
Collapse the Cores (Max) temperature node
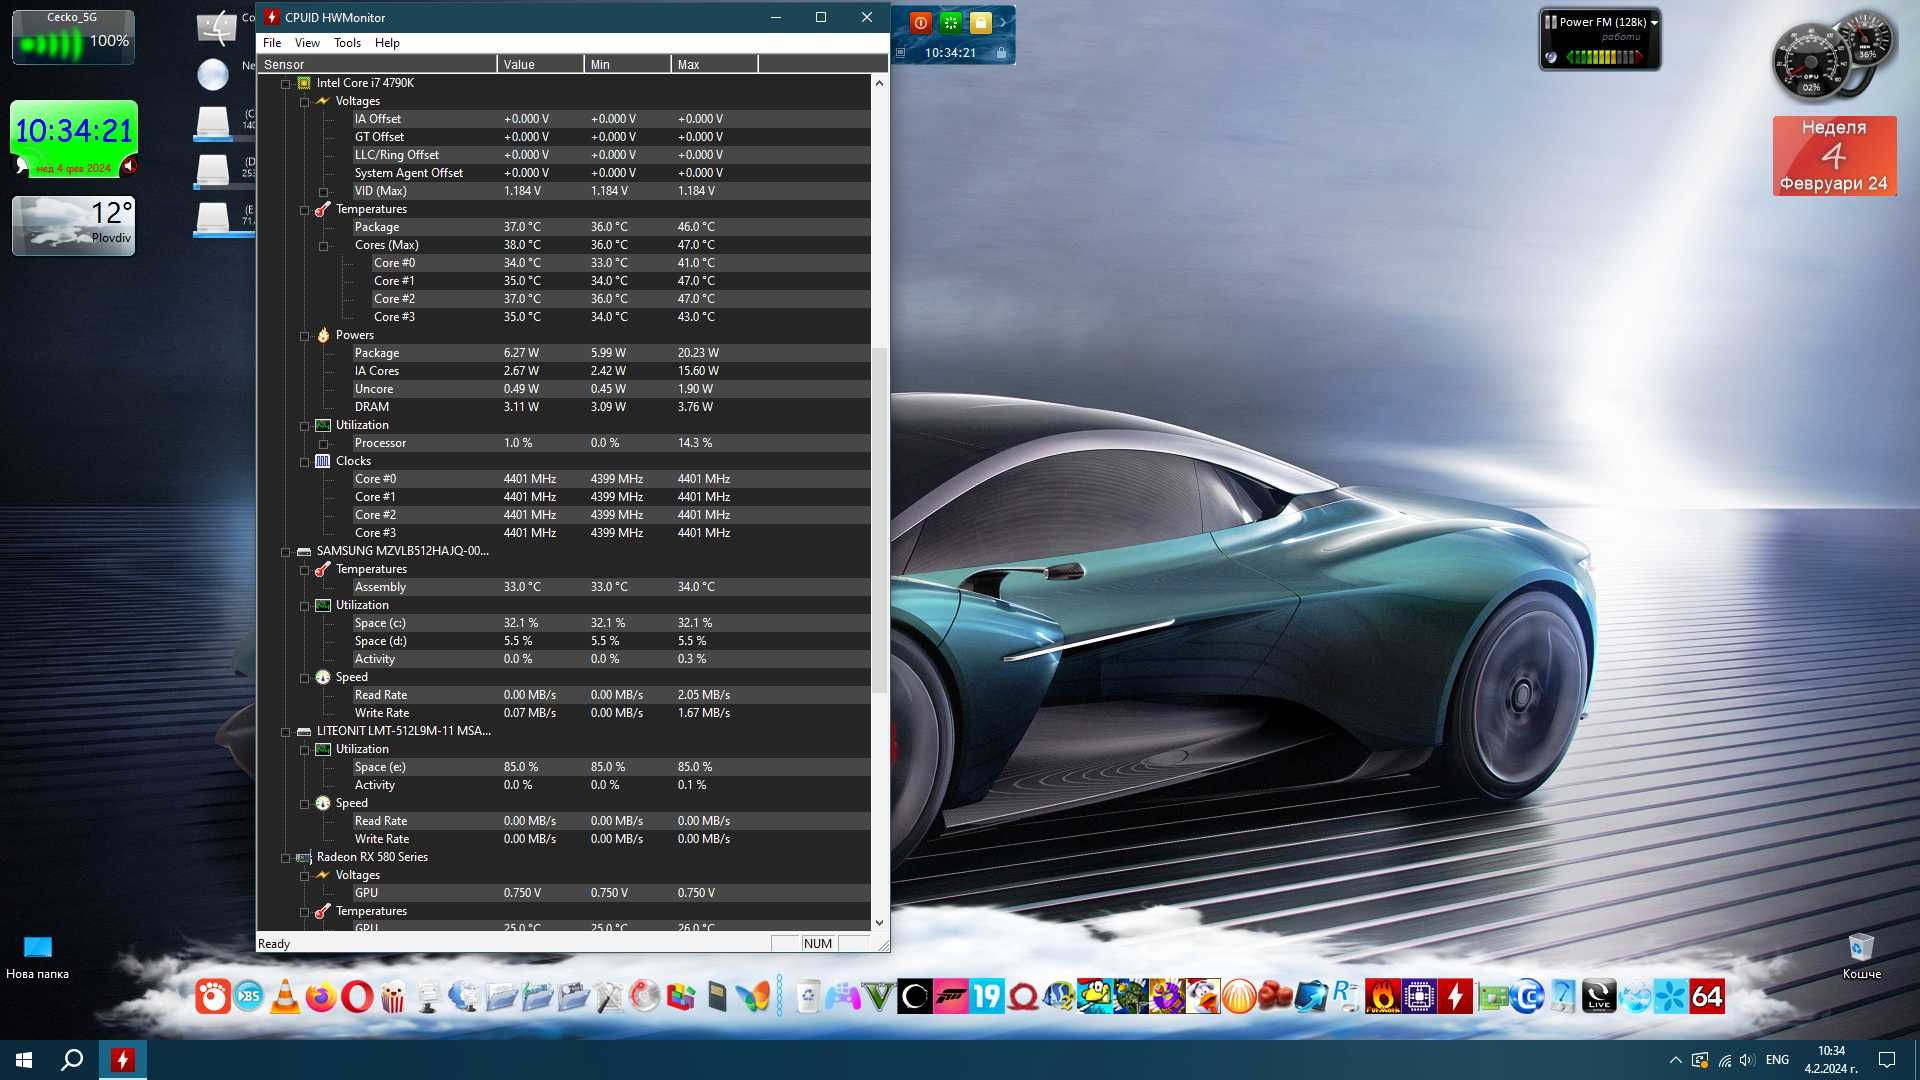pos(324,246)
